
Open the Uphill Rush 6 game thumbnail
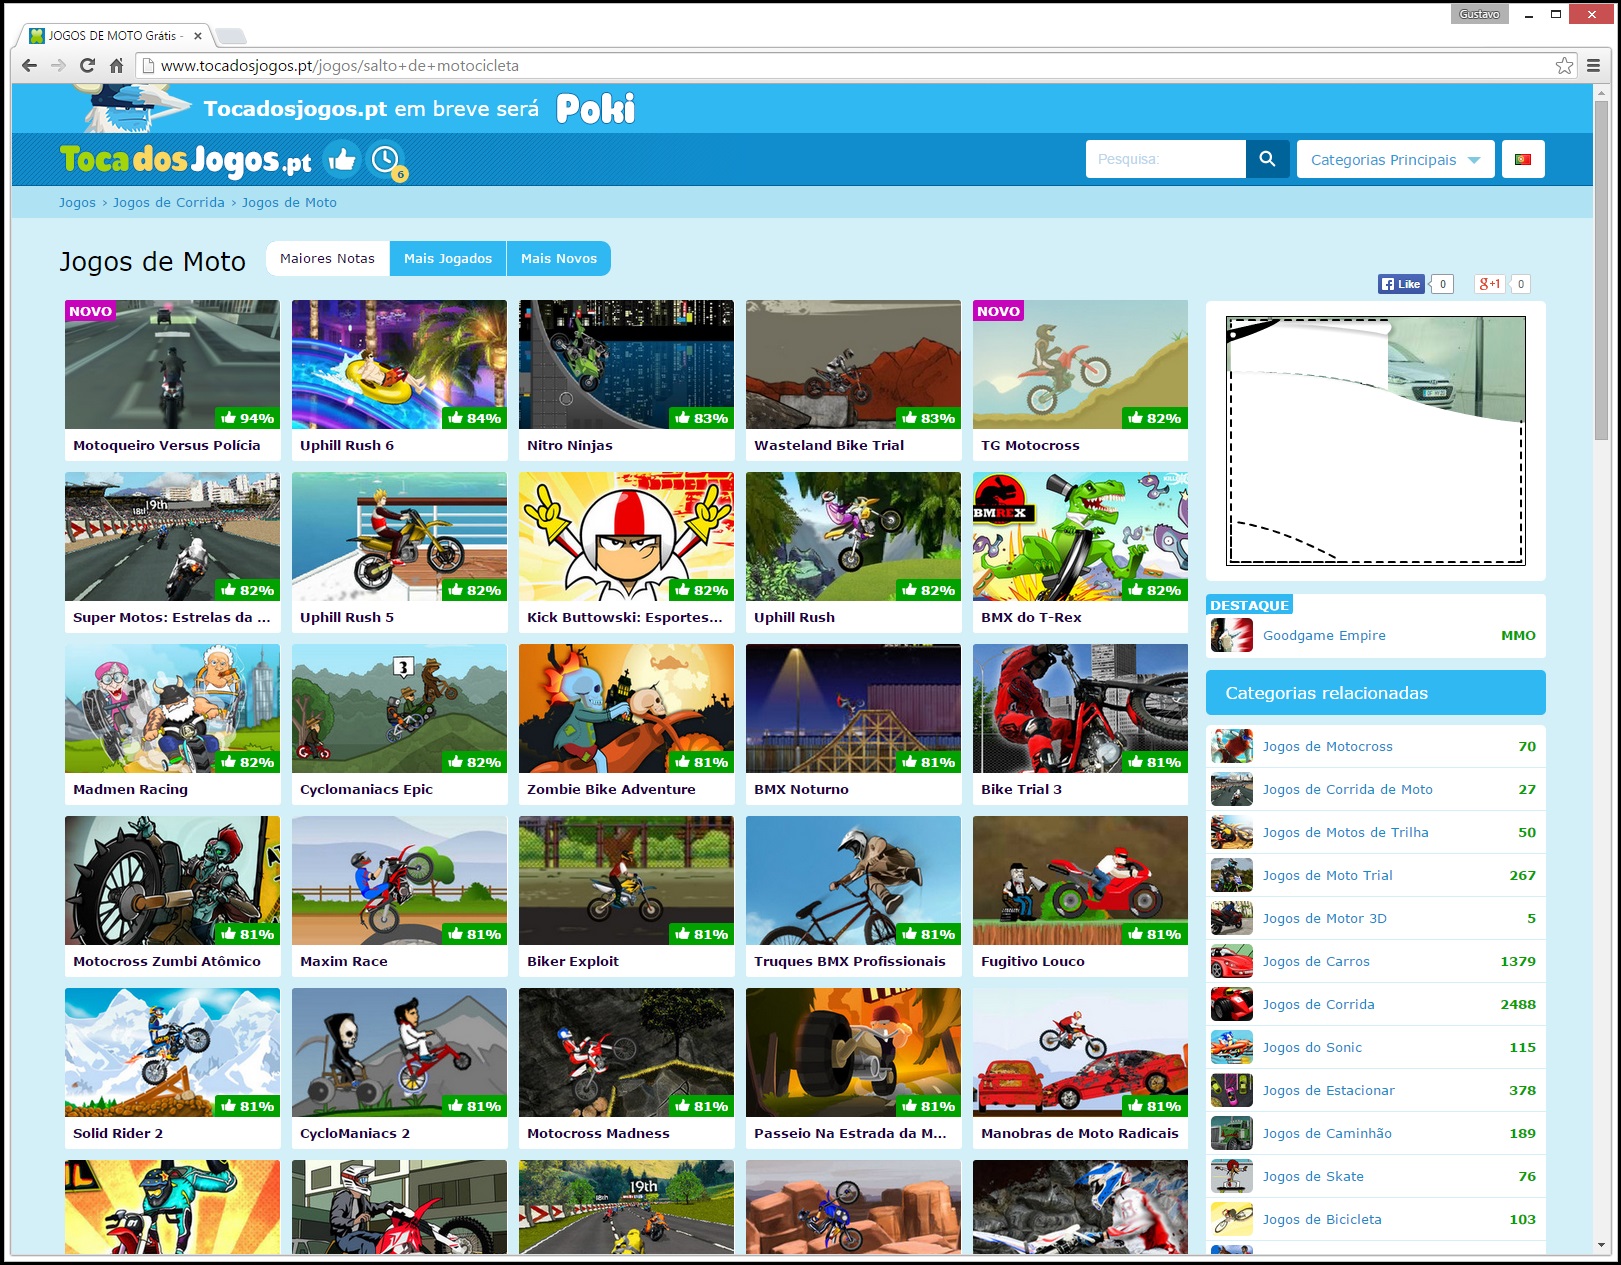click(x=399, y=365)
